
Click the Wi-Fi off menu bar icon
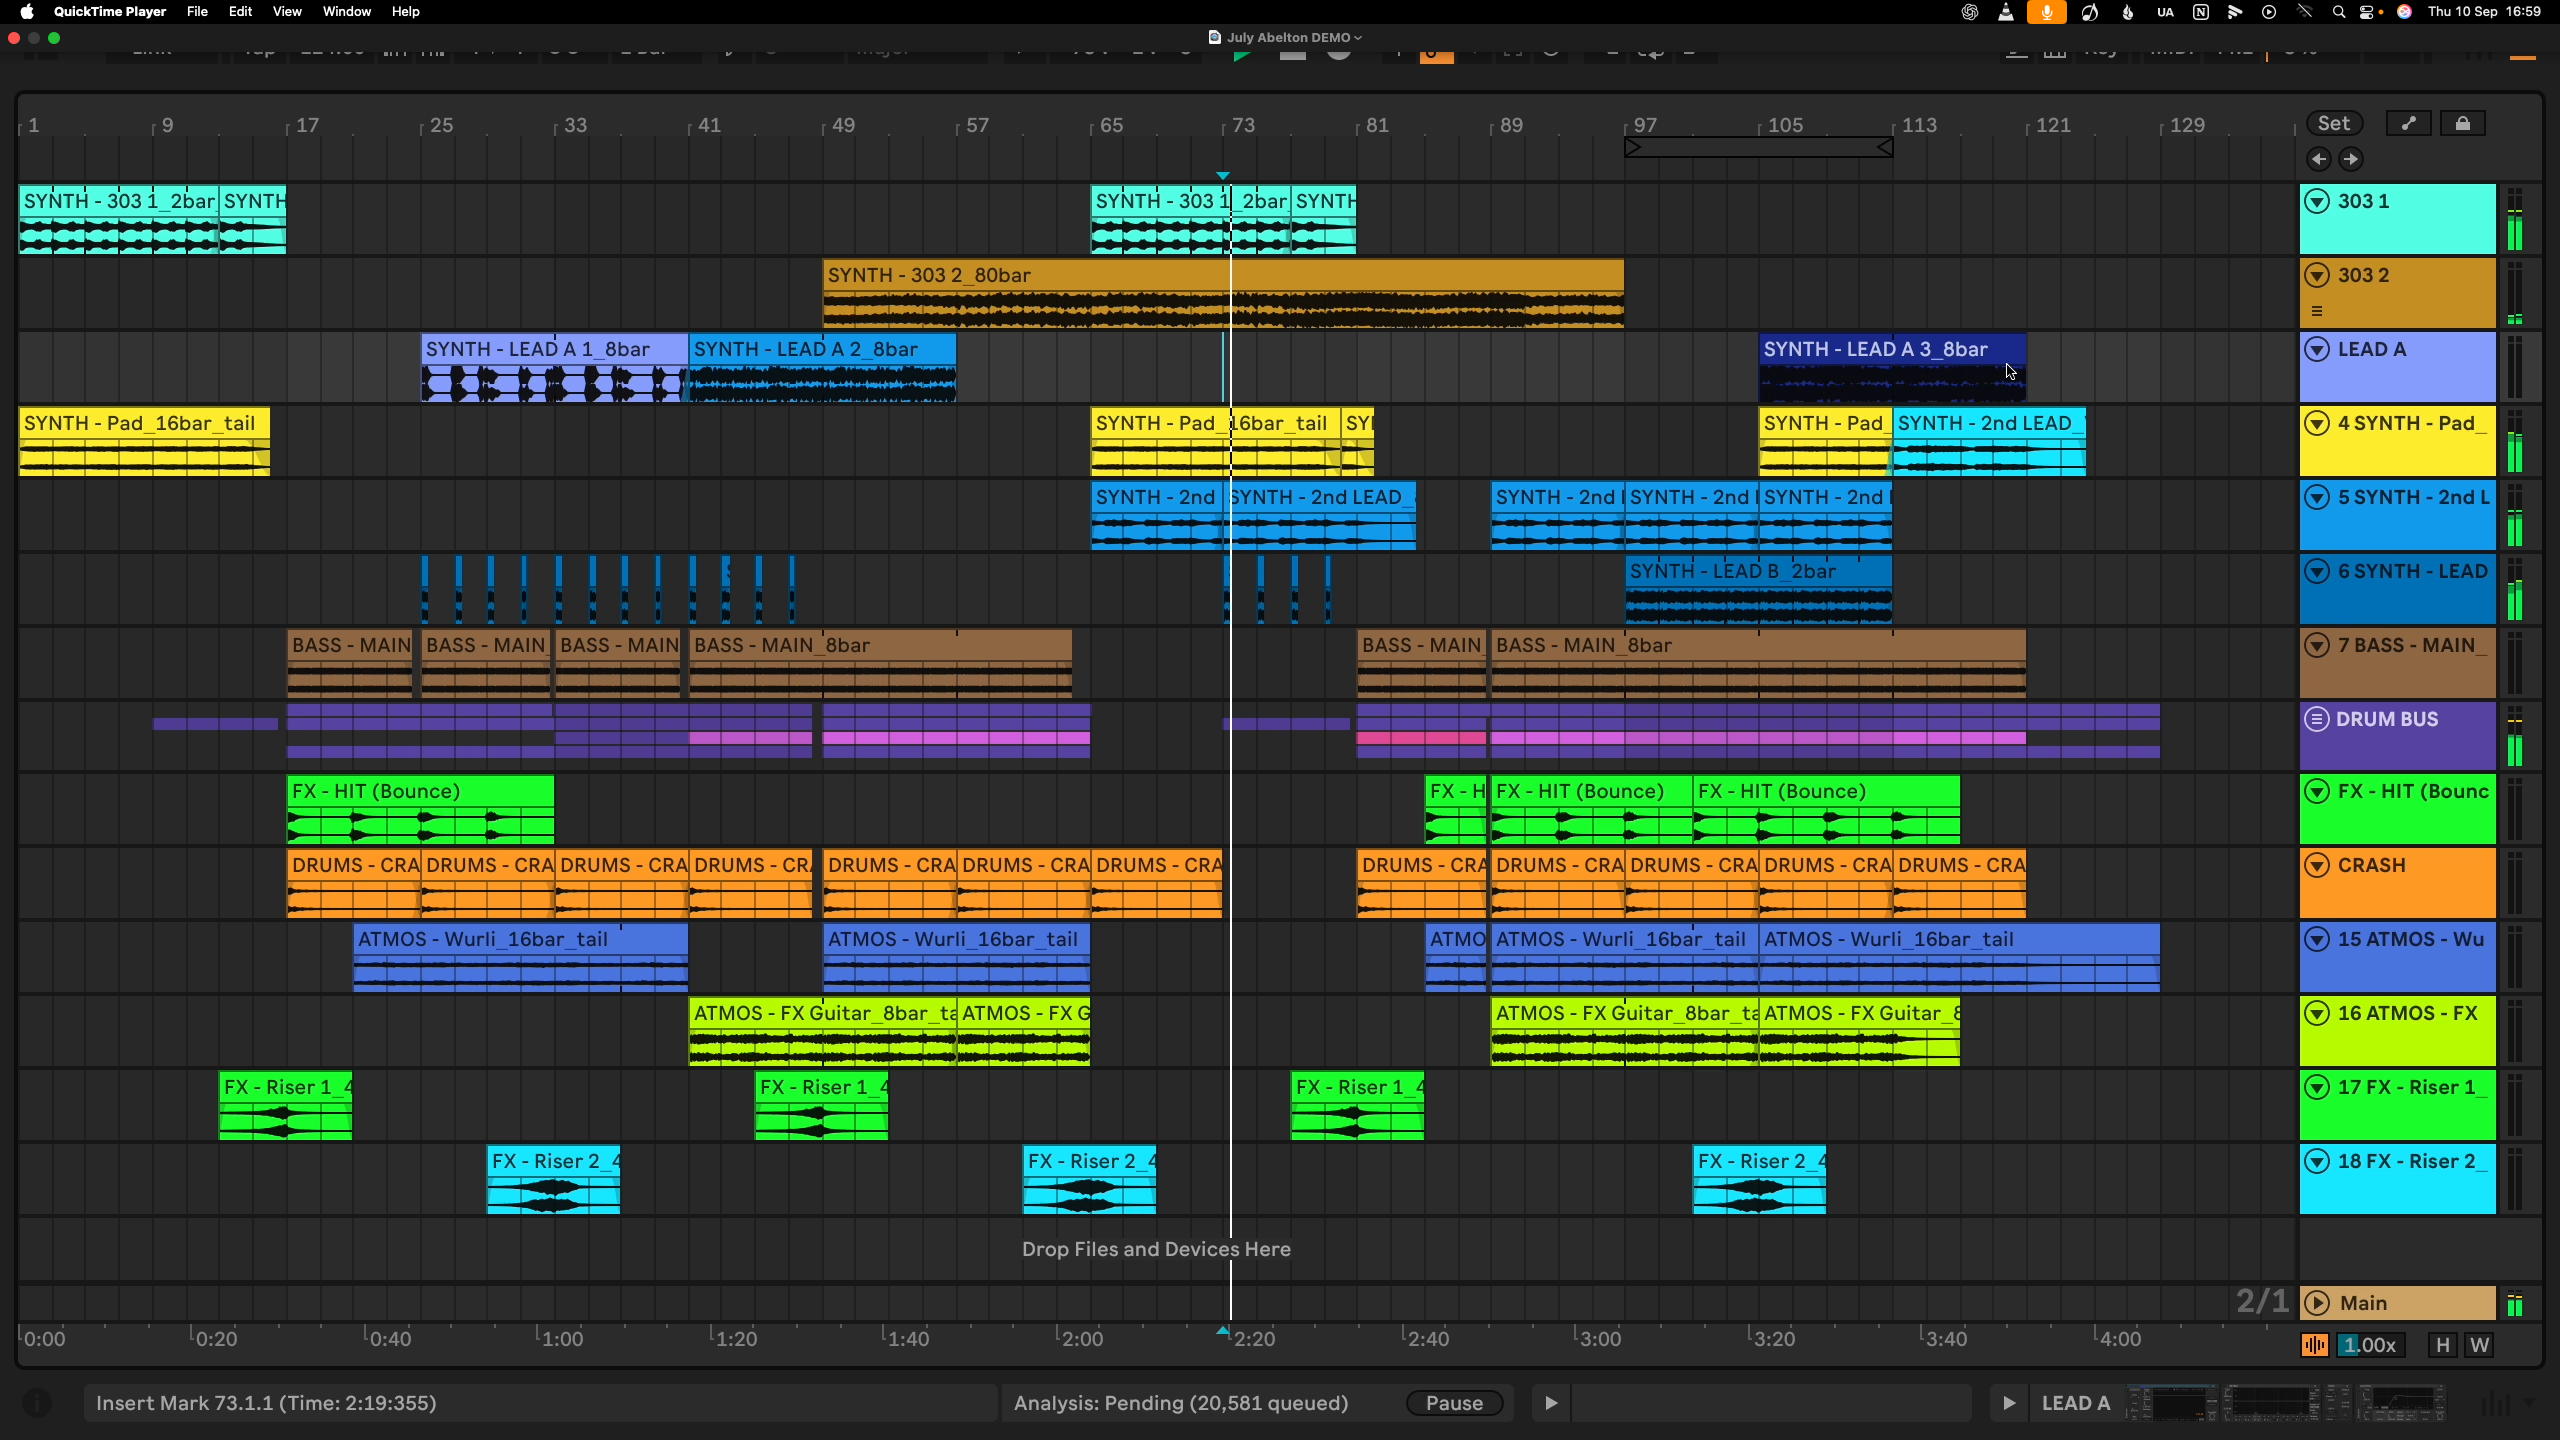tap(2305, 12)
